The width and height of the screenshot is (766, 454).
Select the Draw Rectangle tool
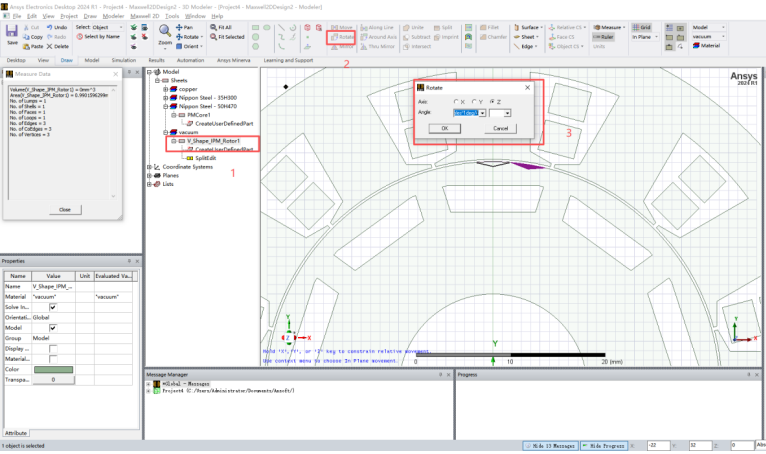[255, 27]
